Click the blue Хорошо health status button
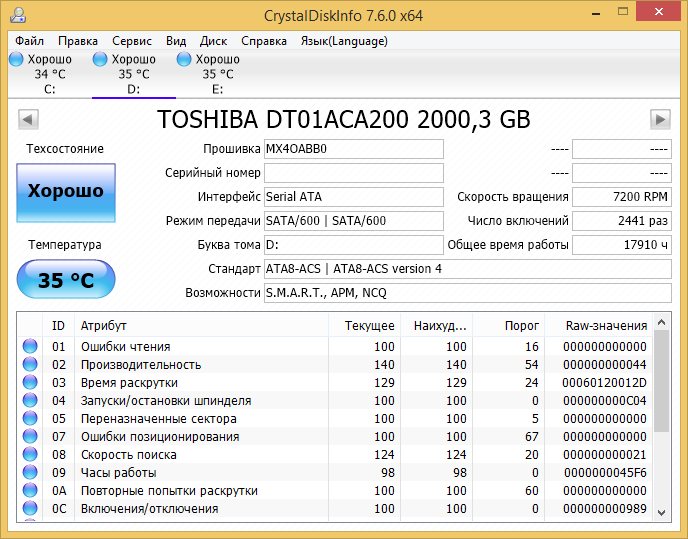The height and width of the screenshot is (539, 688). pos(66,193)
